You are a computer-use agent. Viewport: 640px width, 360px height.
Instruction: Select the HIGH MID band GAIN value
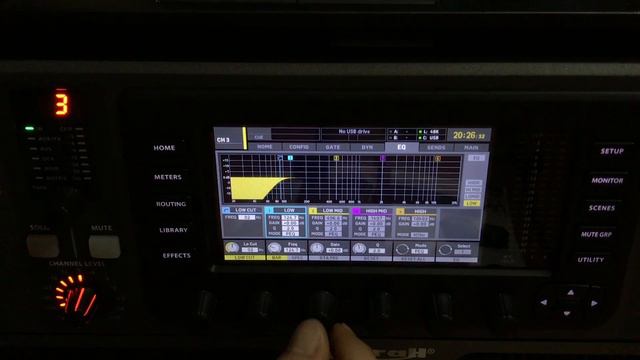(376, 224)
